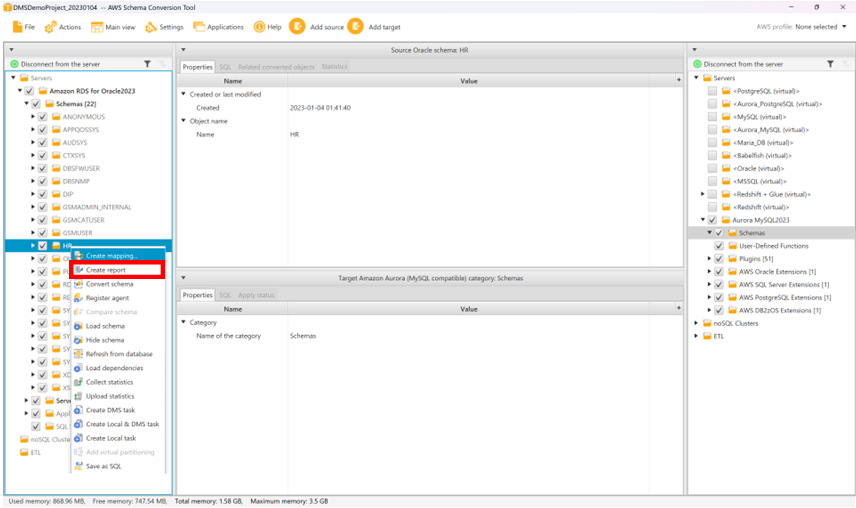Screen dimensions: 856x508
Task: Click filter icon in target panel
Action: tap(830, 64)
